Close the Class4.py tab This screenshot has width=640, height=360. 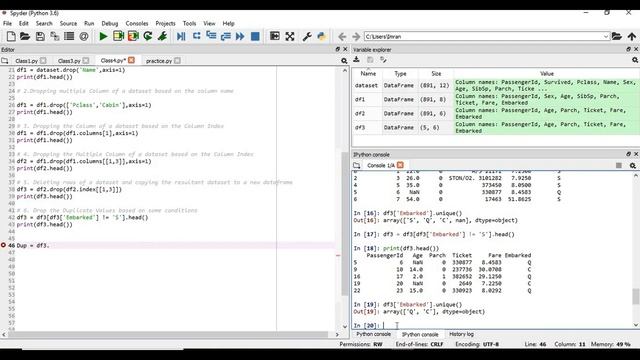[131, 60]
